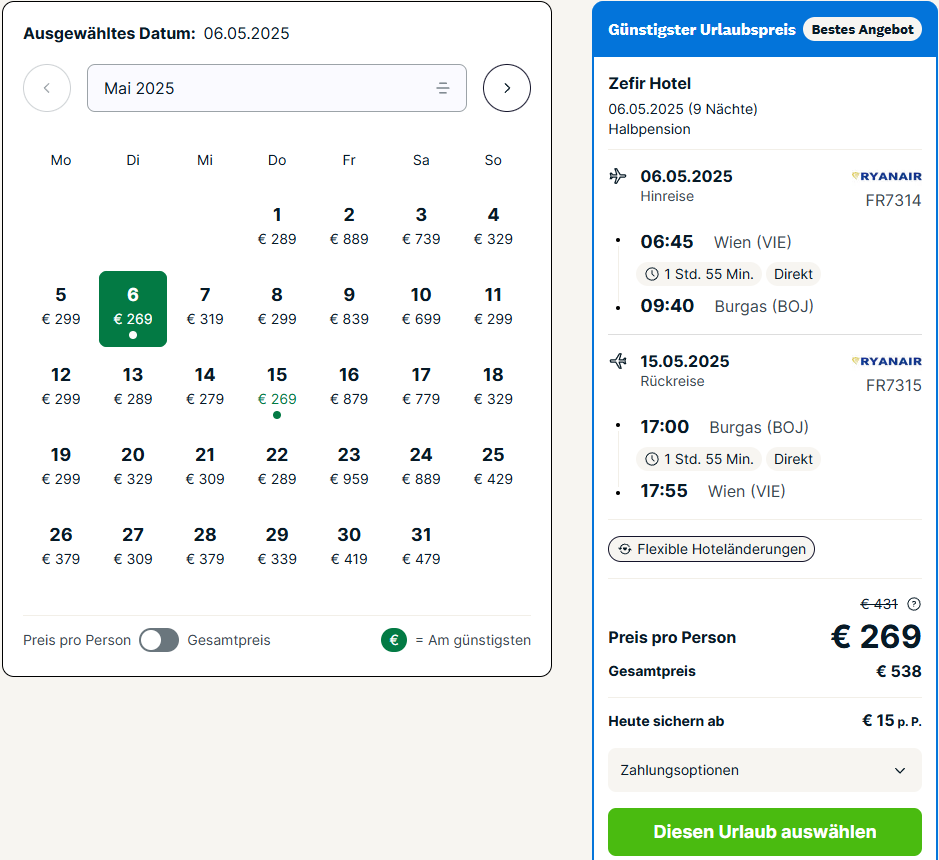
Task: Click the Zahlungsoptionen chevron arrow
Action: [899, 770]
